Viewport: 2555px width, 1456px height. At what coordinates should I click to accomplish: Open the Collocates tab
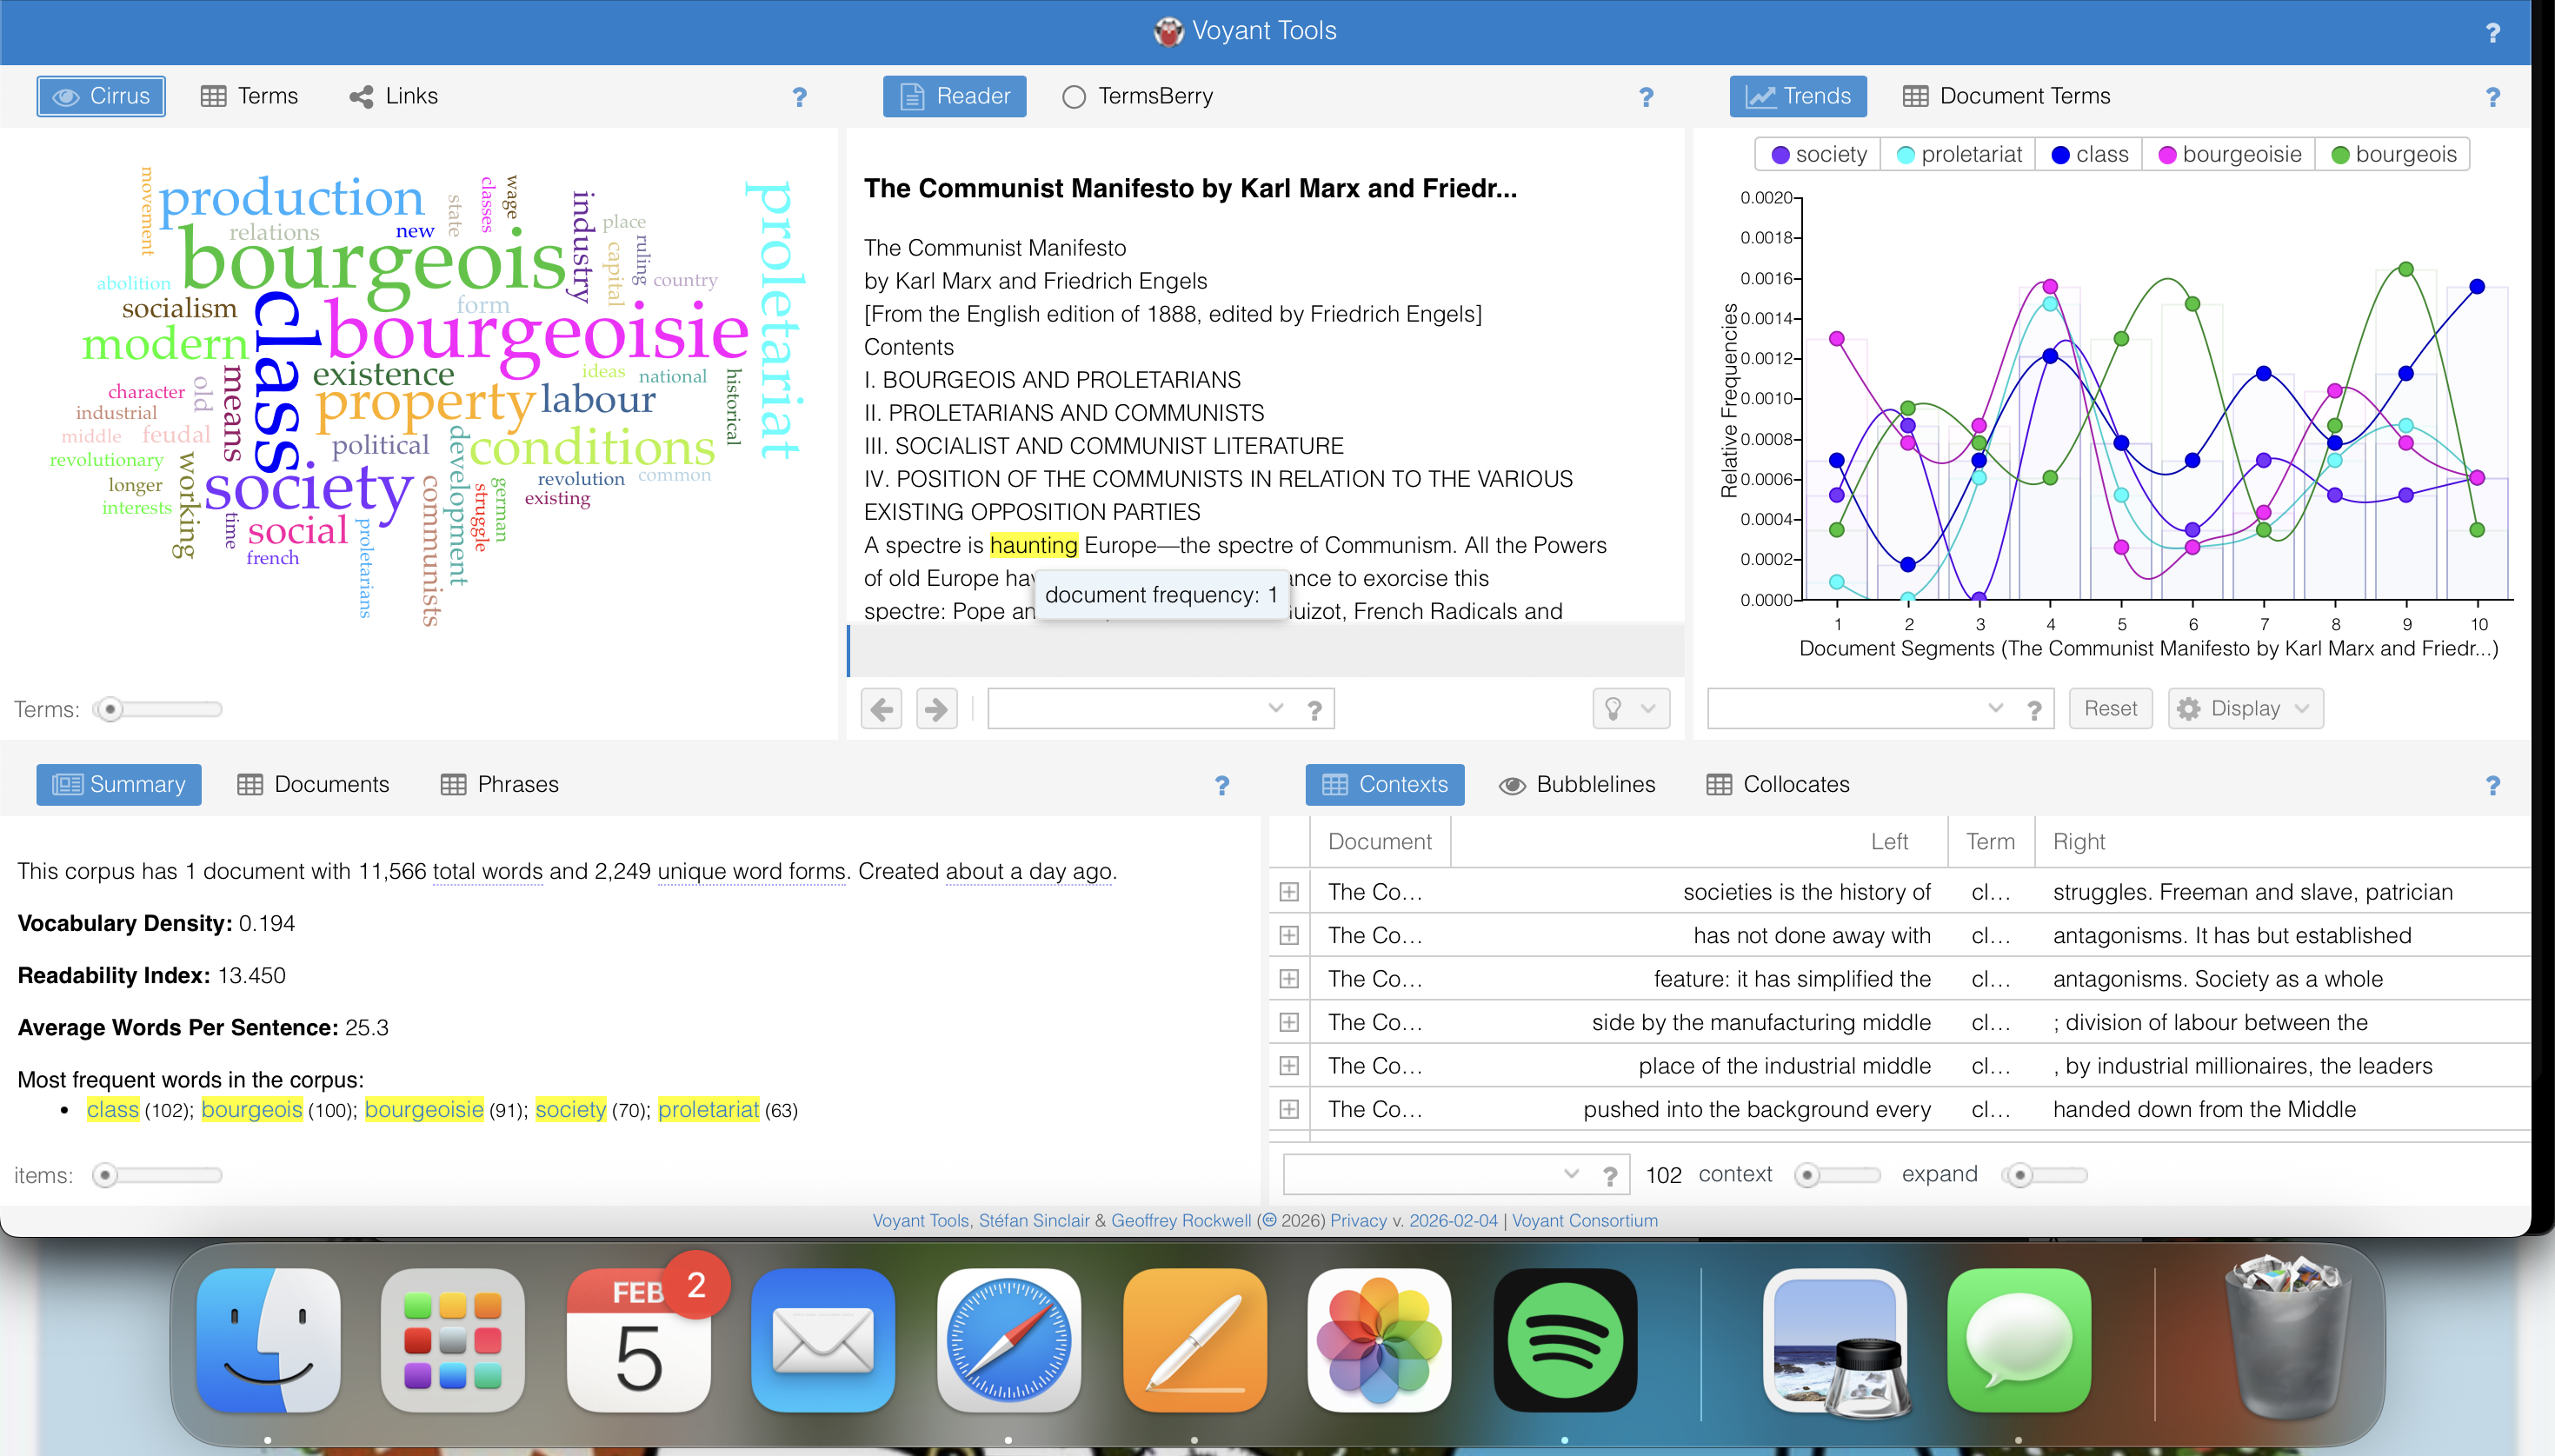click(x=1778, y=784)
